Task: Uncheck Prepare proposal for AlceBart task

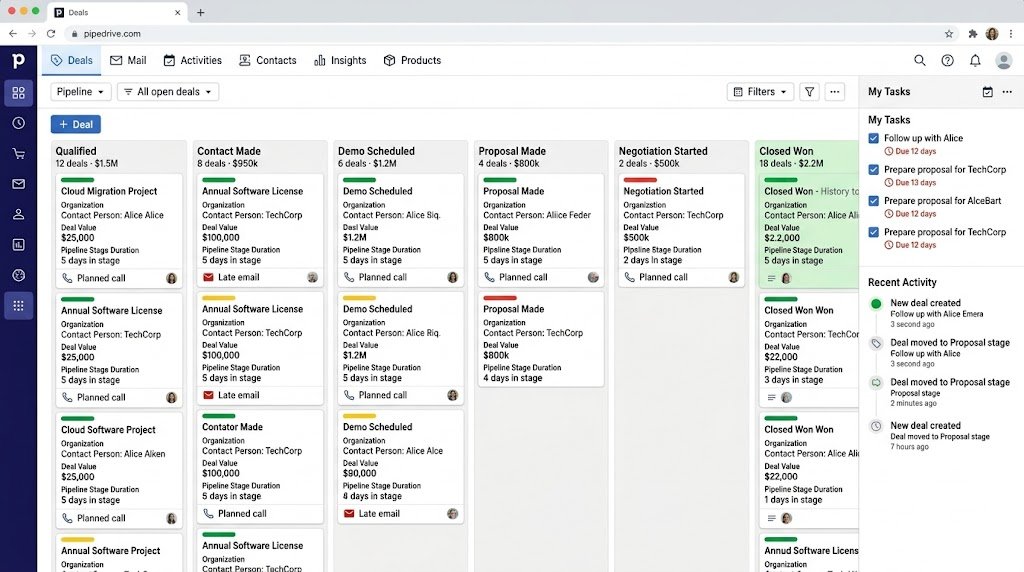Action: pyautogui.click(x=874, y=201)
